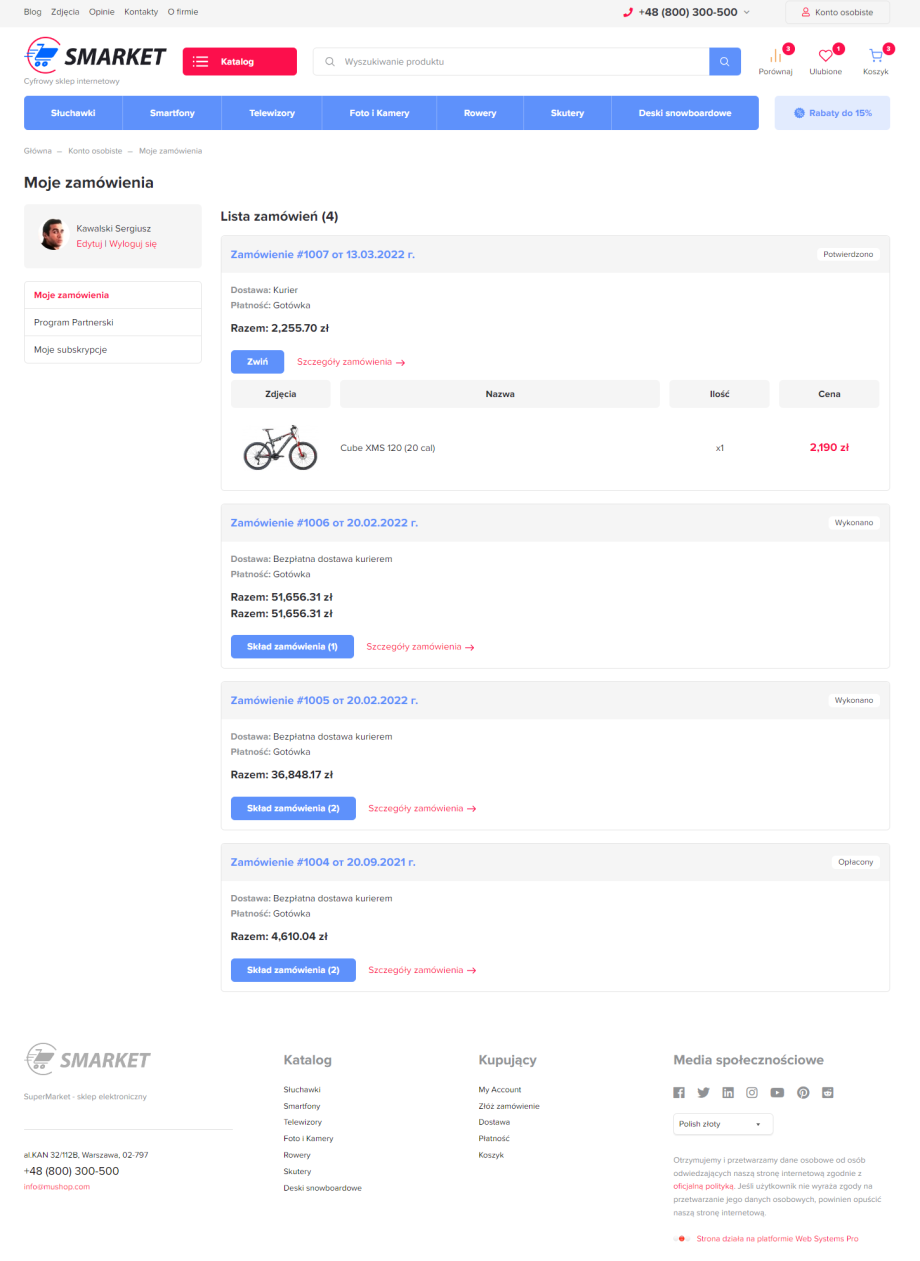Open the Pinterest icon in footer
The height and width of the screenshot is (1261, 920).
point(803,1093)
